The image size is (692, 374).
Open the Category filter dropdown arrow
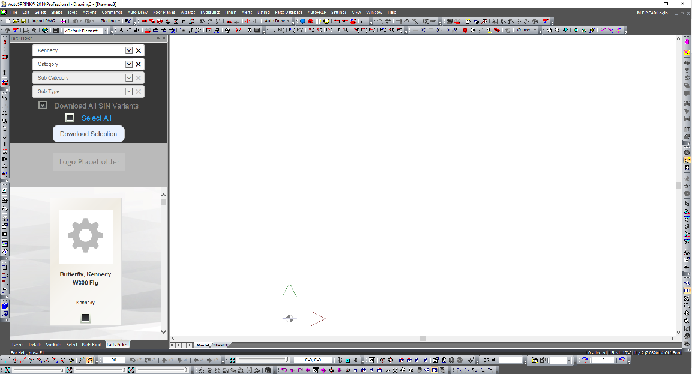tap(128, 64)
